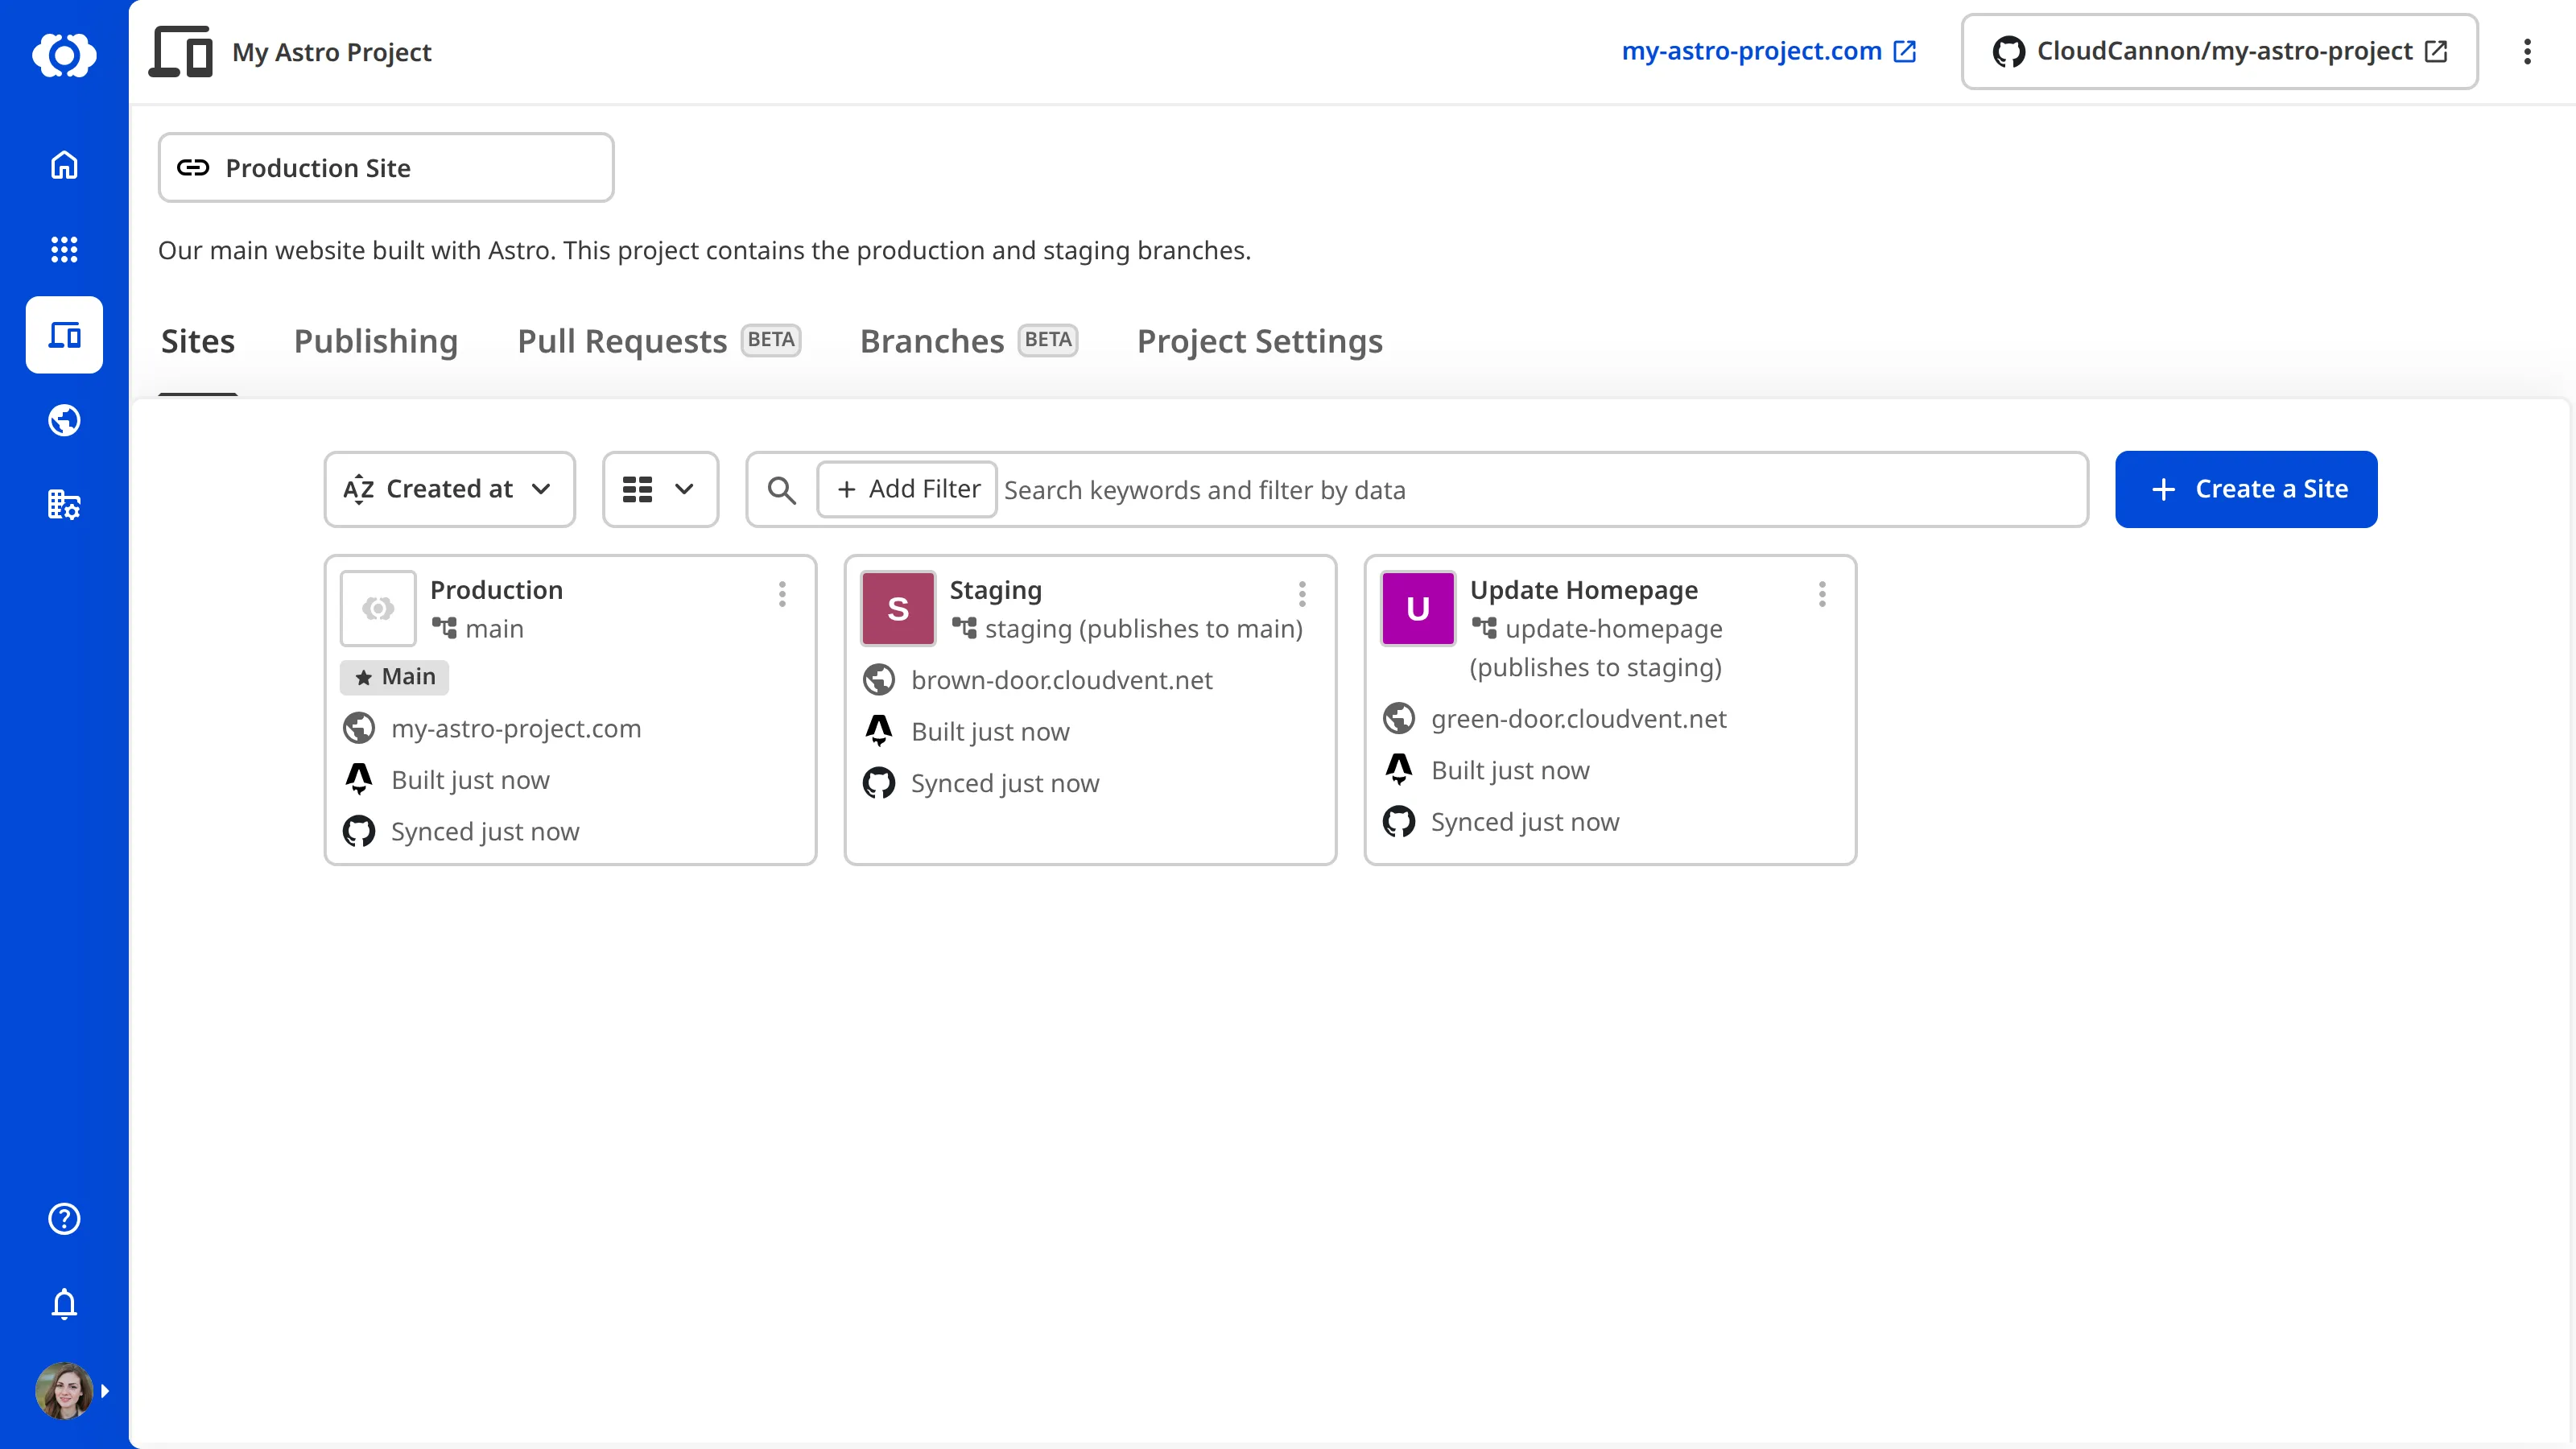Click my-astro-project.com in the Production card
Image resolution: width=2576 pixels, height=1449 pixels.
click(516, 728)
